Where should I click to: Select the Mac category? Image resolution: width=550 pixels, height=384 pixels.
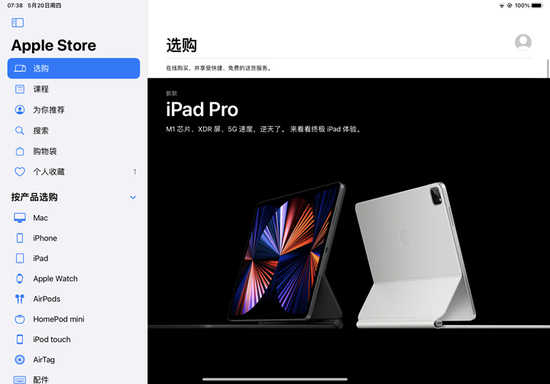pos(74,218)
